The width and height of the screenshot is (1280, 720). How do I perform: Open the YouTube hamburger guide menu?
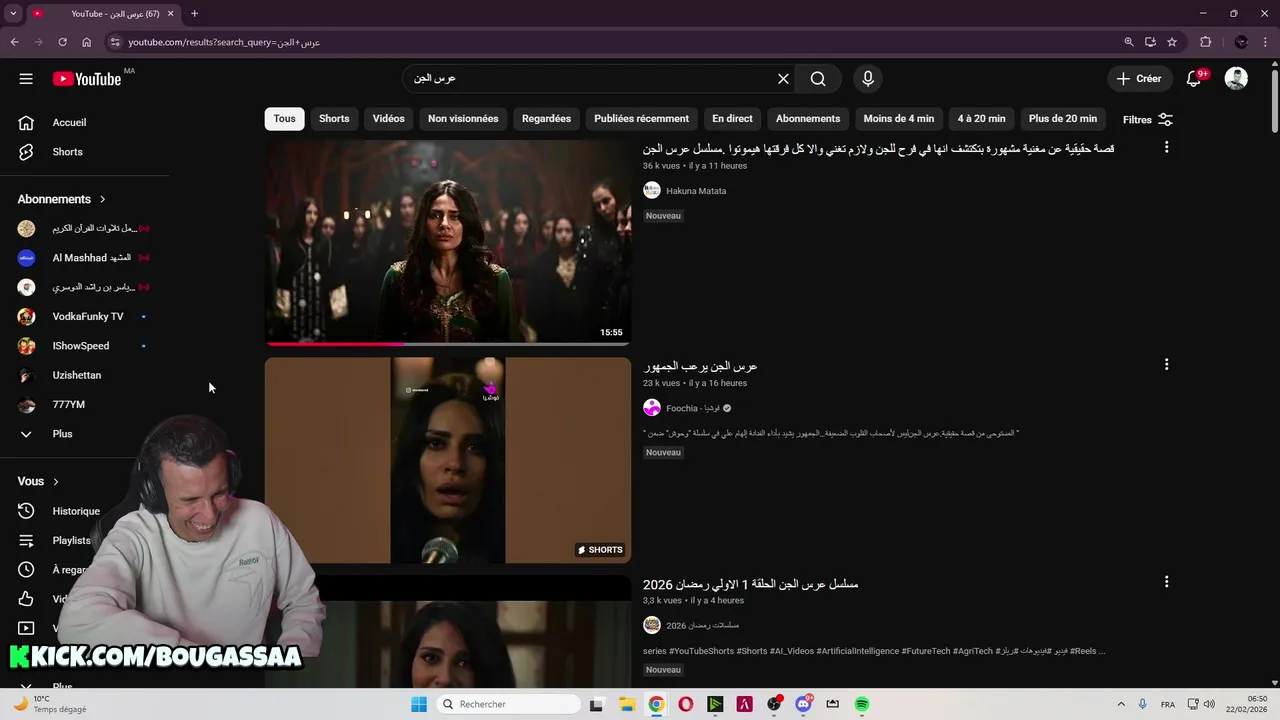(x=26, y=79)
